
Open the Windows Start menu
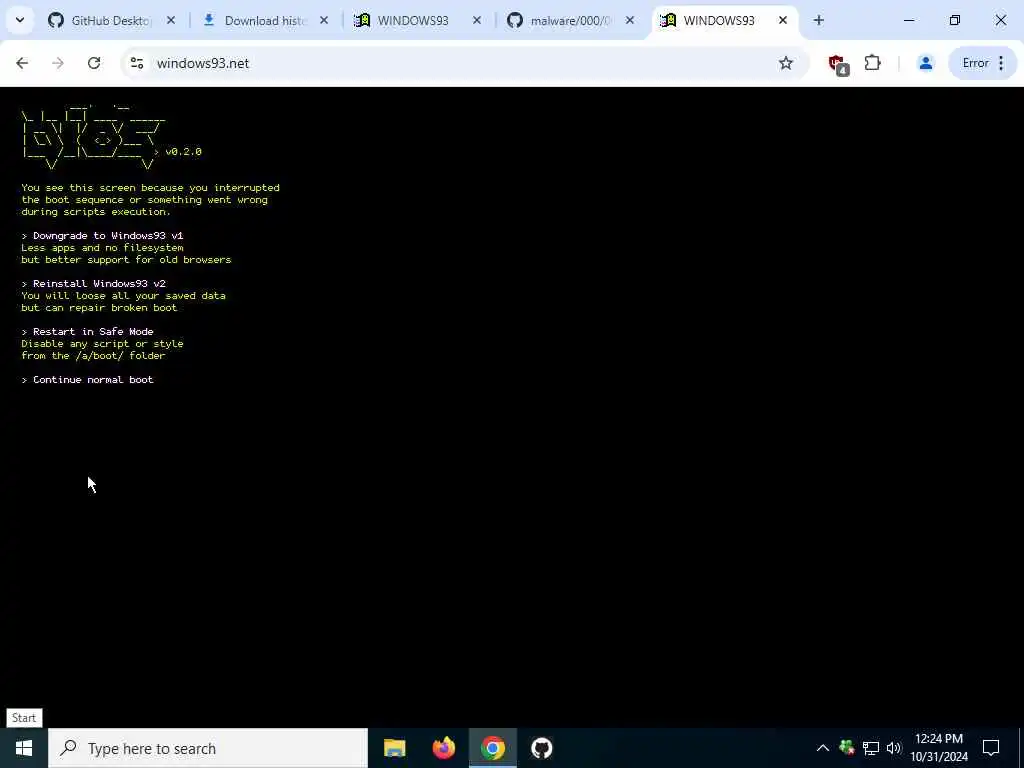point(24,748)
